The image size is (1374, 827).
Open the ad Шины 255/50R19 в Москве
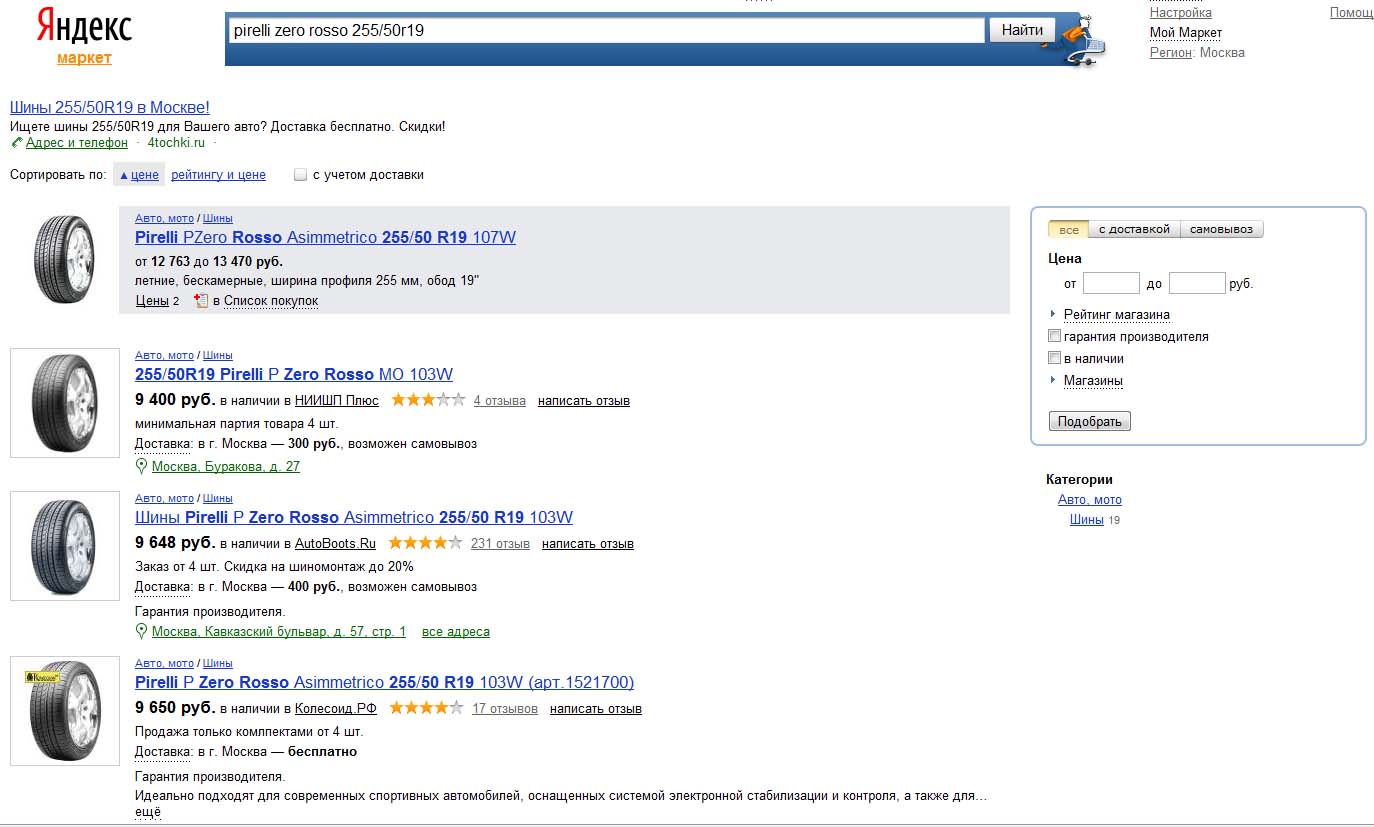coord(110,107)
